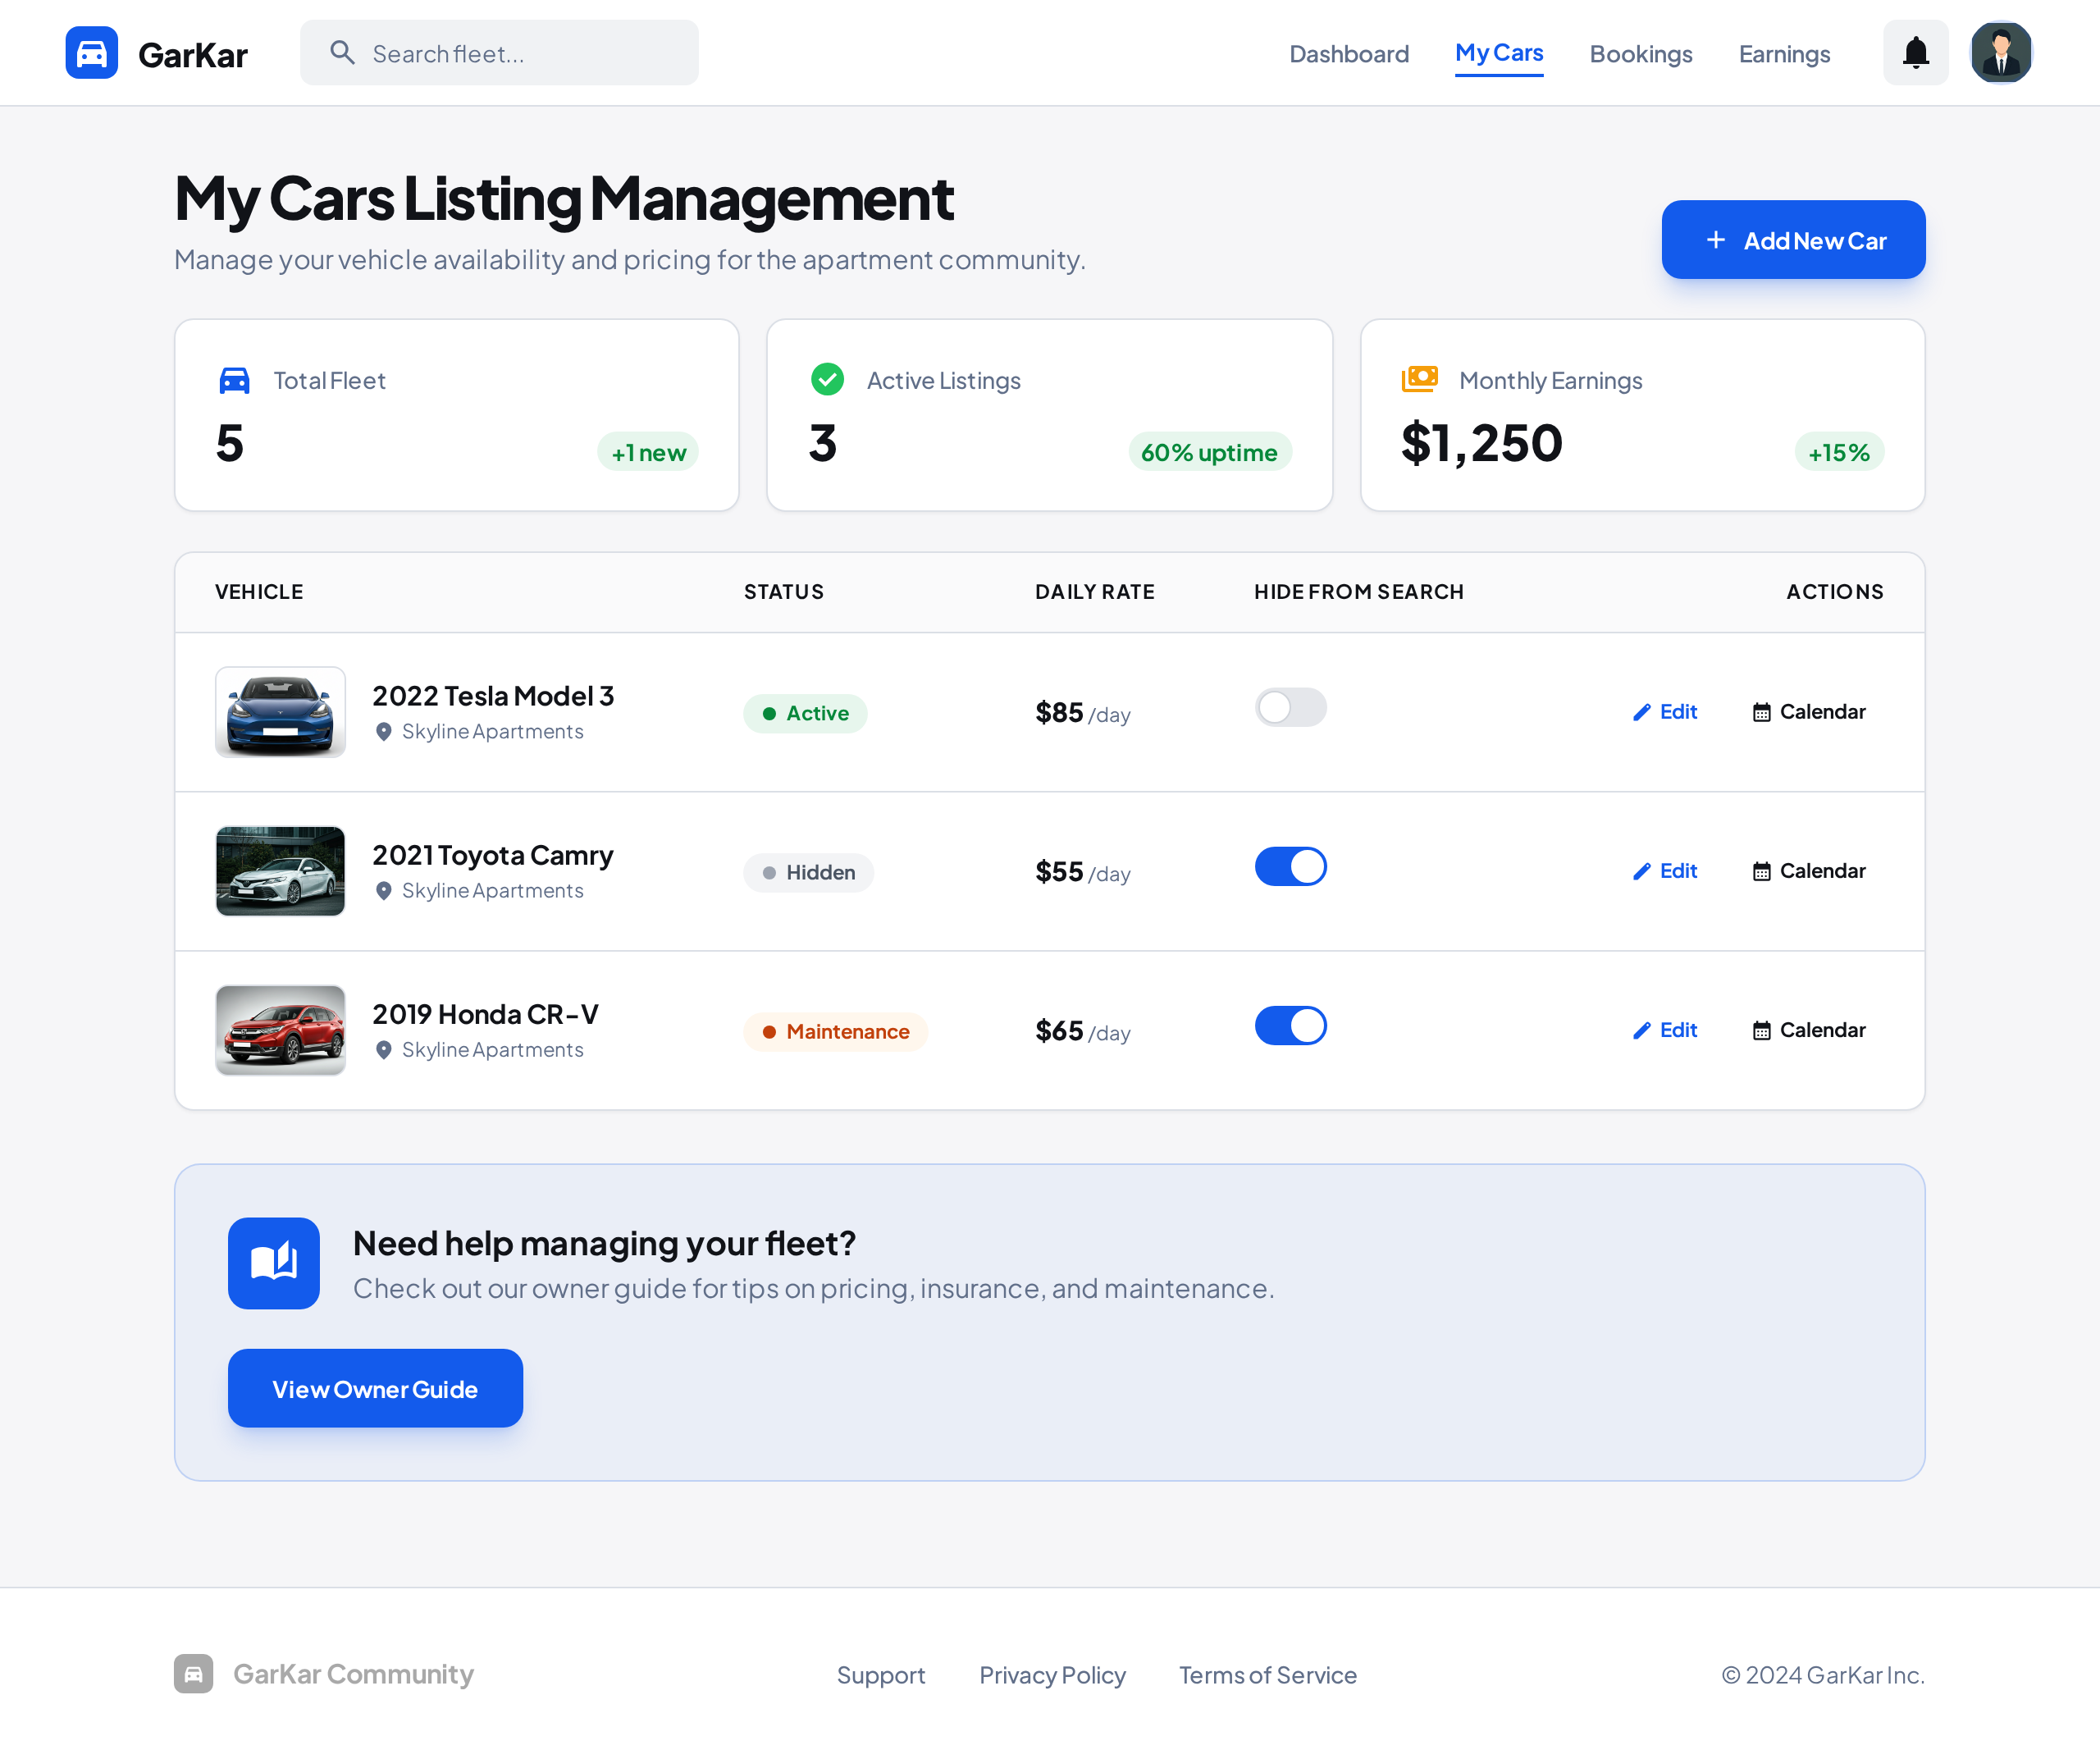The width and height of the screenshot is (2100, 1759).
Task: Turn off hide toggle for Toyota Camry
Action: 1290,867
